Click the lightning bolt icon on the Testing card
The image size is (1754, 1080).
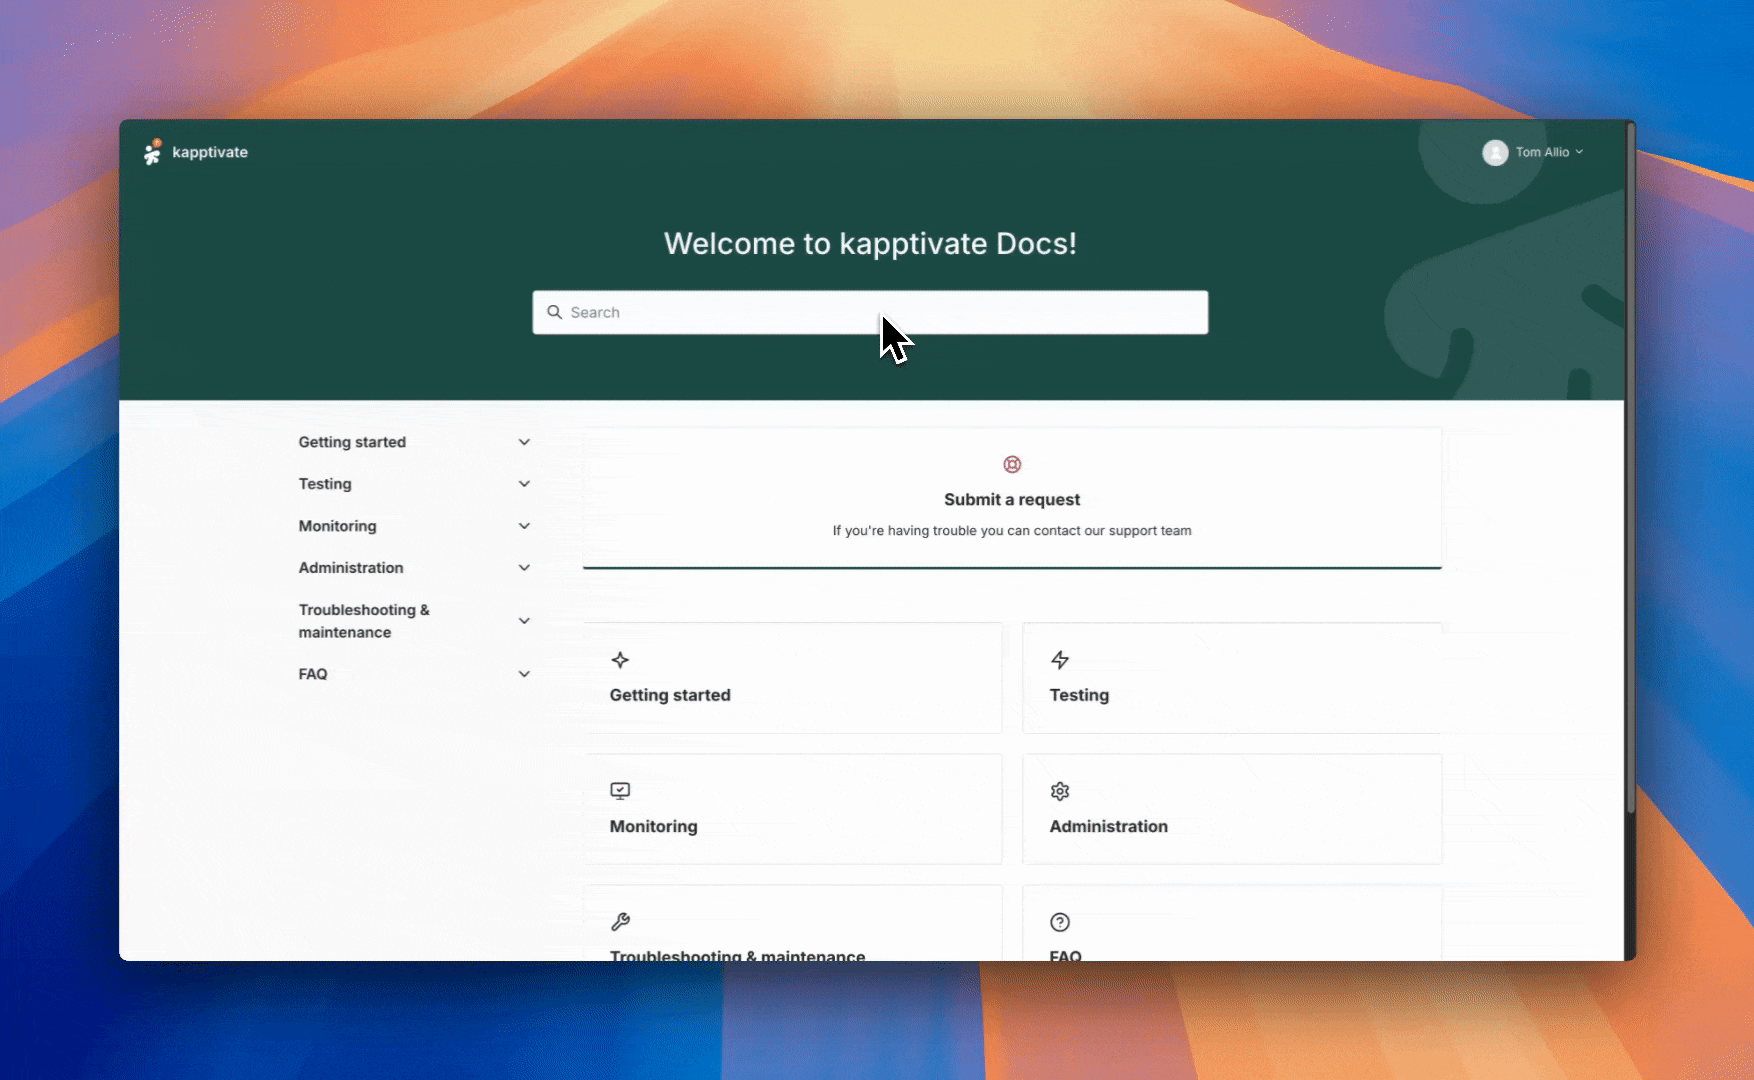1060,660
